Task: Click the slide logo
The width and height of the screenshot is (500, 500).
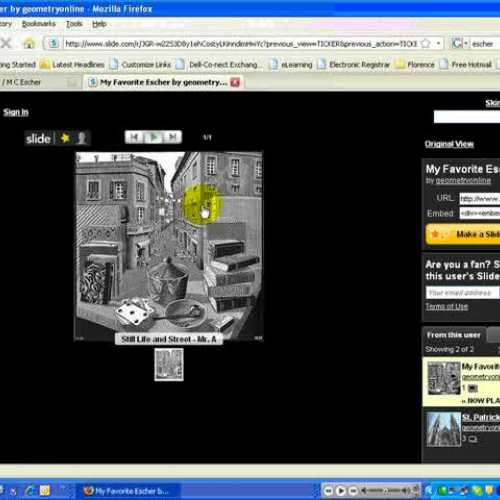Action: (38, 138)
